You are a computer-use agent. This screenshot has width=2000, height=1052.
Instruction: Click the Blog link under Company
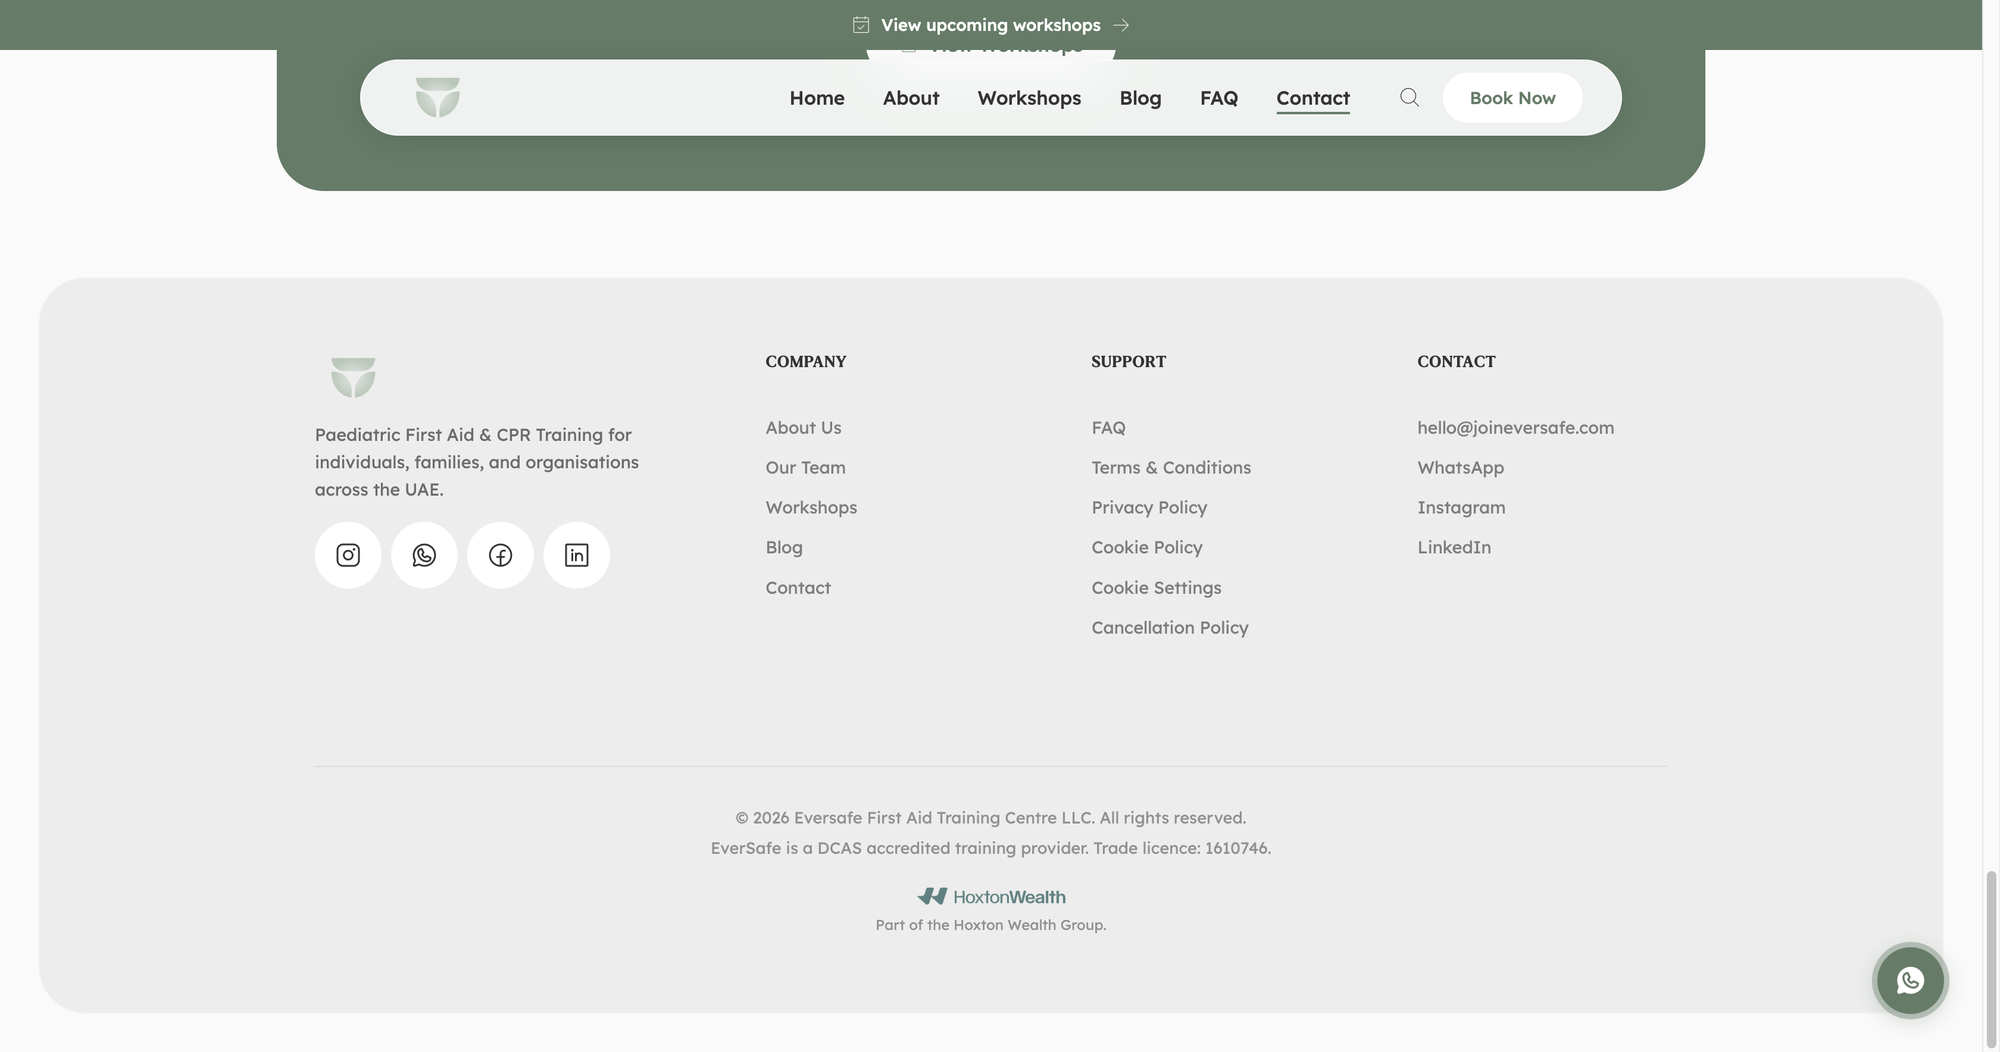coord(784,548)
